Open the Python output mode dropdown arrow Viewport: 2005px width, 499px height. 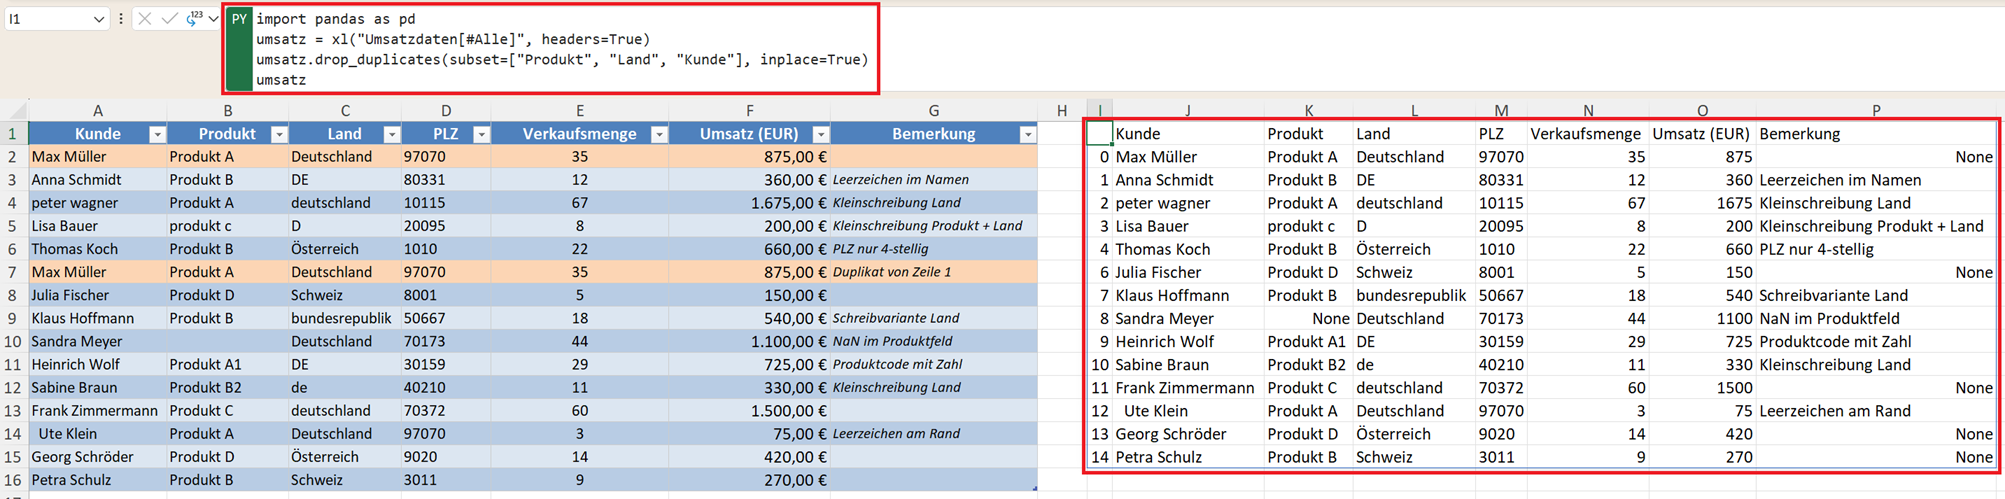tap(213, 19)
